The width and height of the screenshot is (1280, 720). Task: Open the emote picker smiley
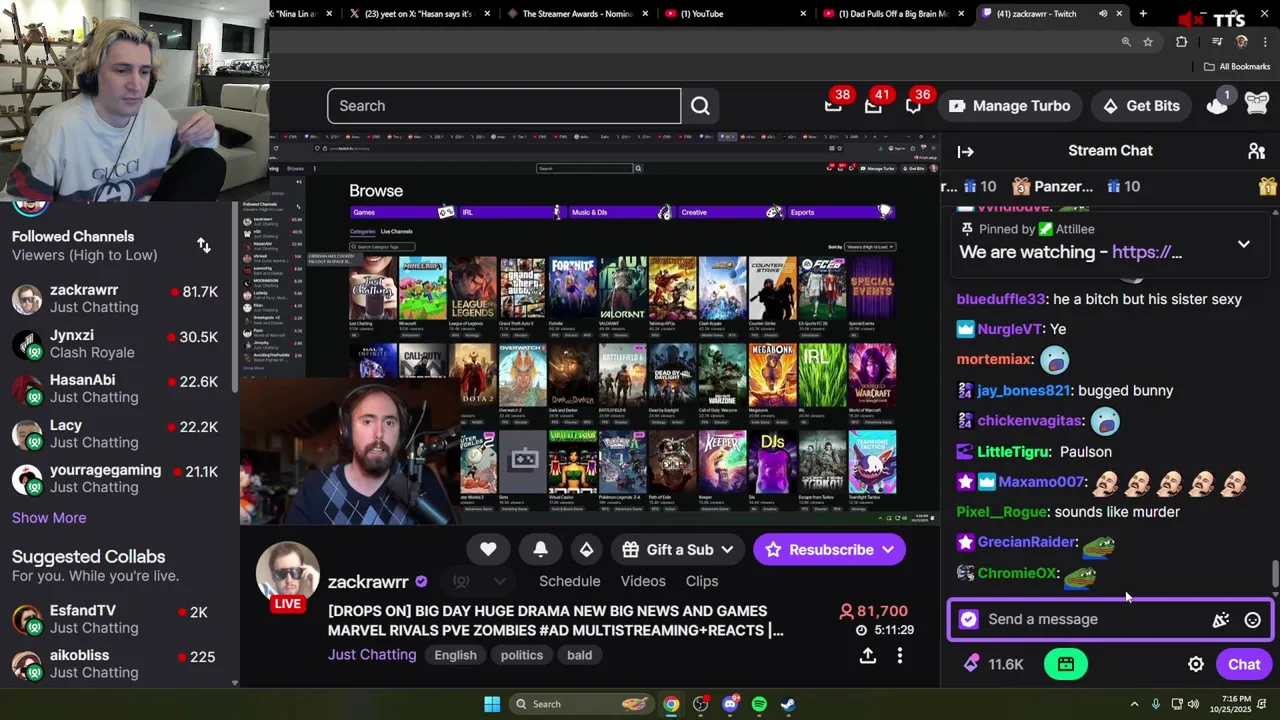coord(1252,620)
